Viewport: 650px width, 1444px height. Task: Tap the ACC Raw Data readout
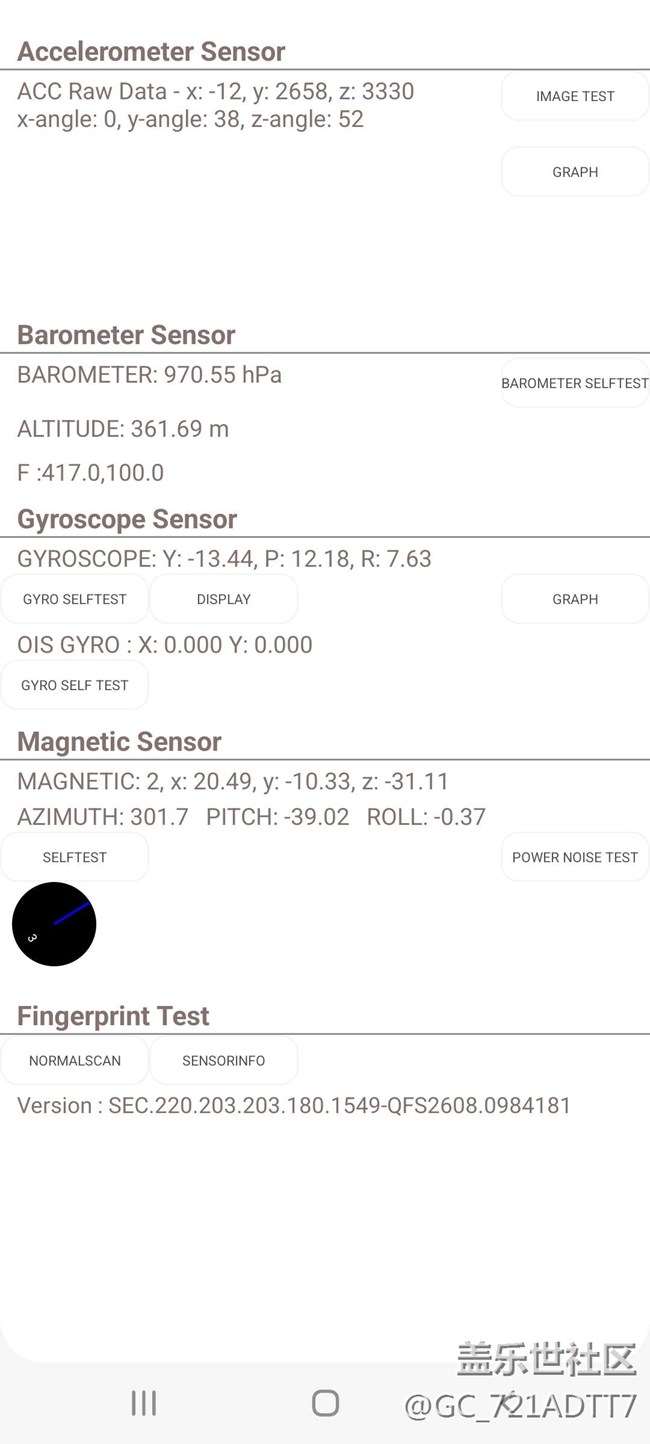(215, 92)
